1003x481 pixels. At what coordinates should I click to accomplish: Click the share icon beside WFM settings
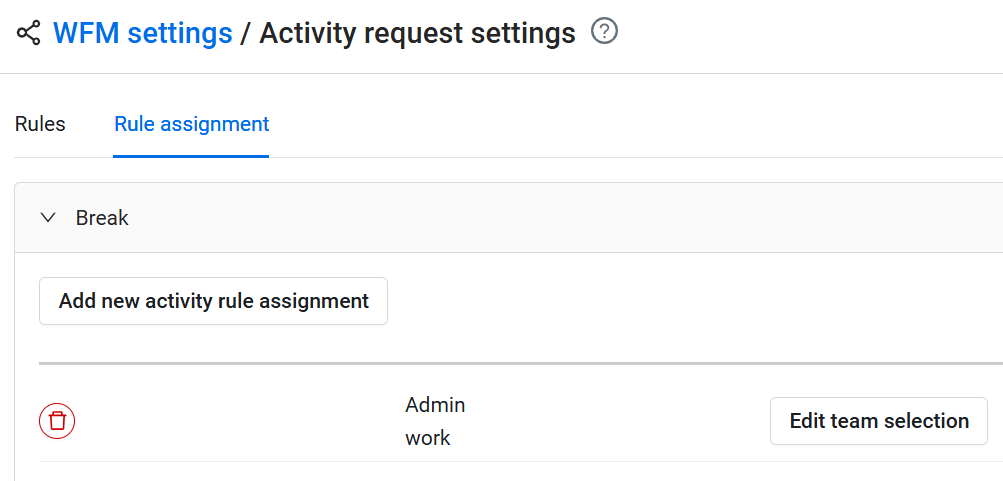click(29, 33)
